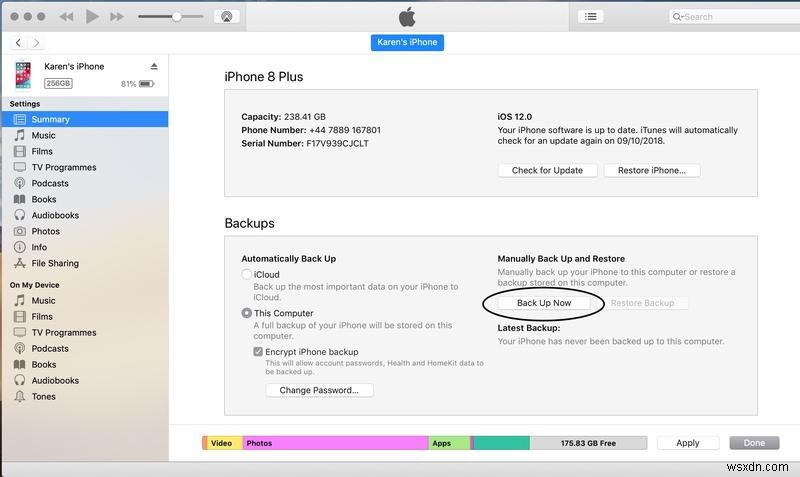Click the Serial Number text
This screenshot has width=800, height=477.
pos(305,143)
